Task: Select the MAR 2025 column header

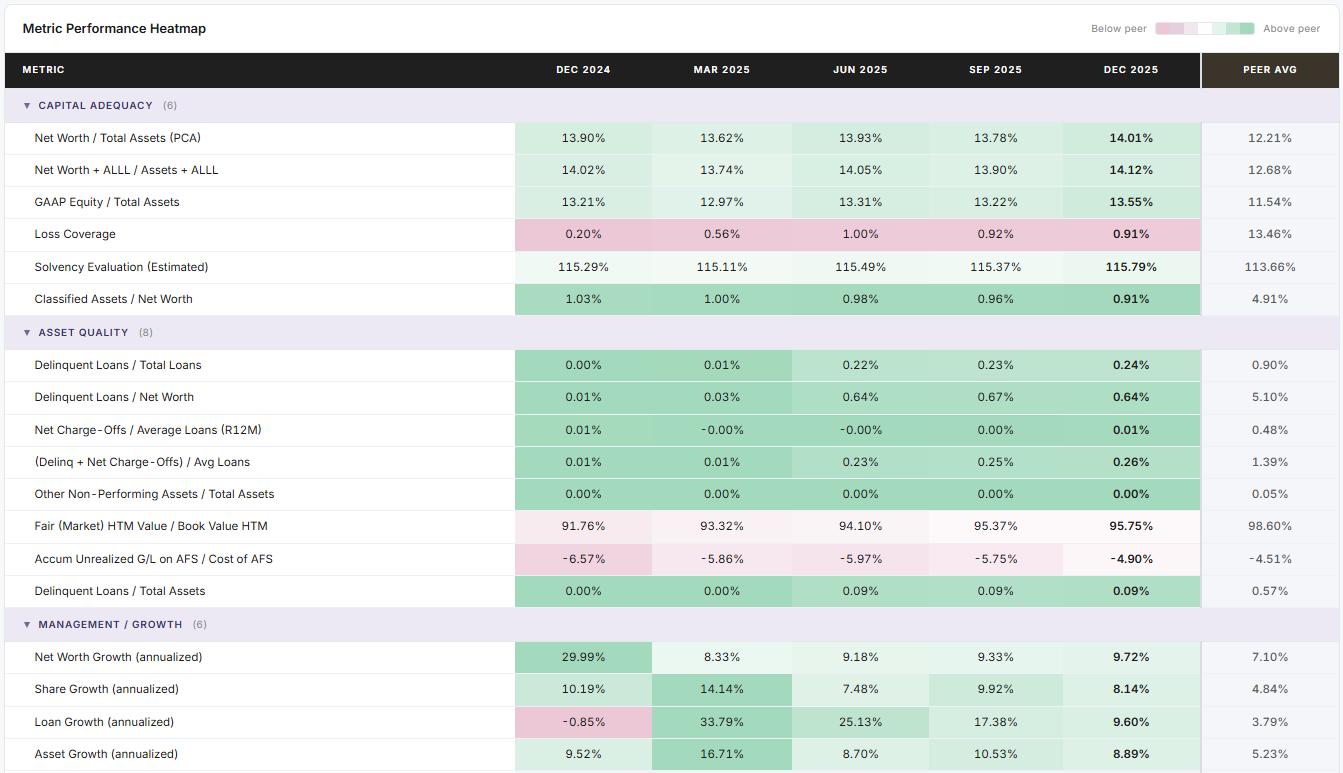Action: coord(721,70)
